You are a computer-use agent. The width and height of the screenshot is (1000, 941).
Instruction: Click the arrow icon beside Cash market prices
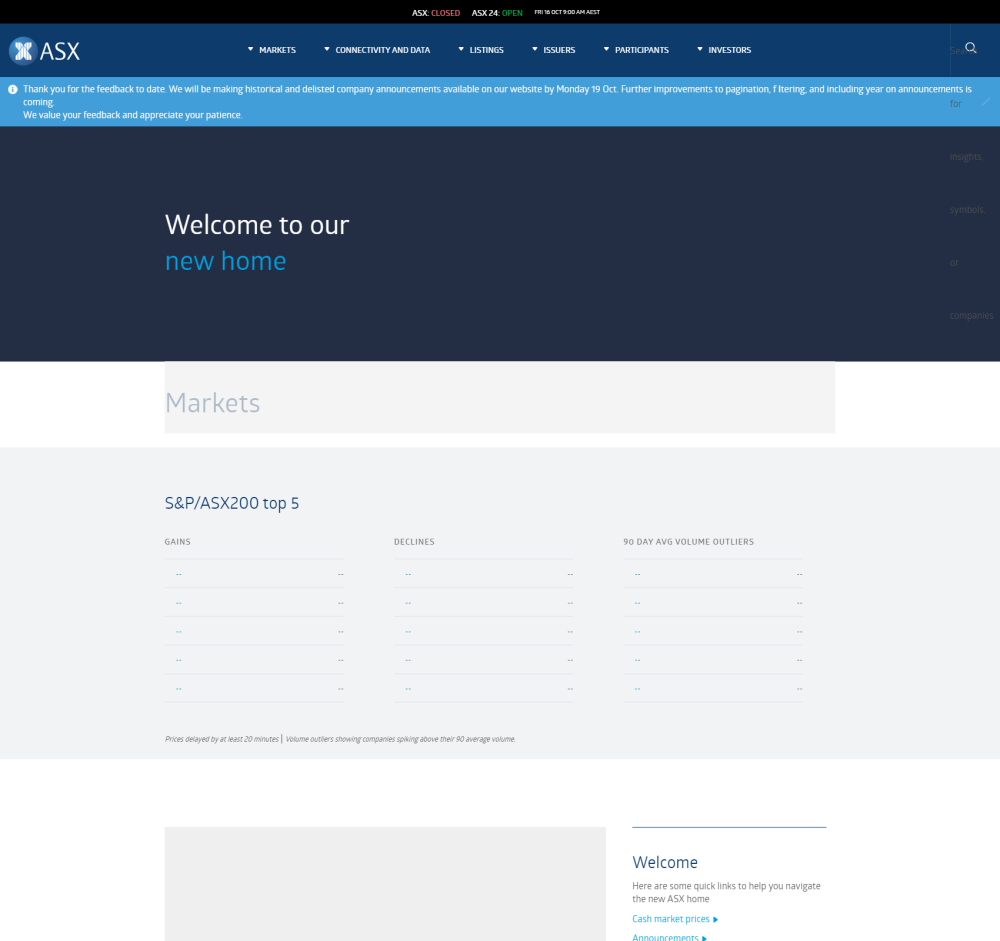tap(714, 919)
